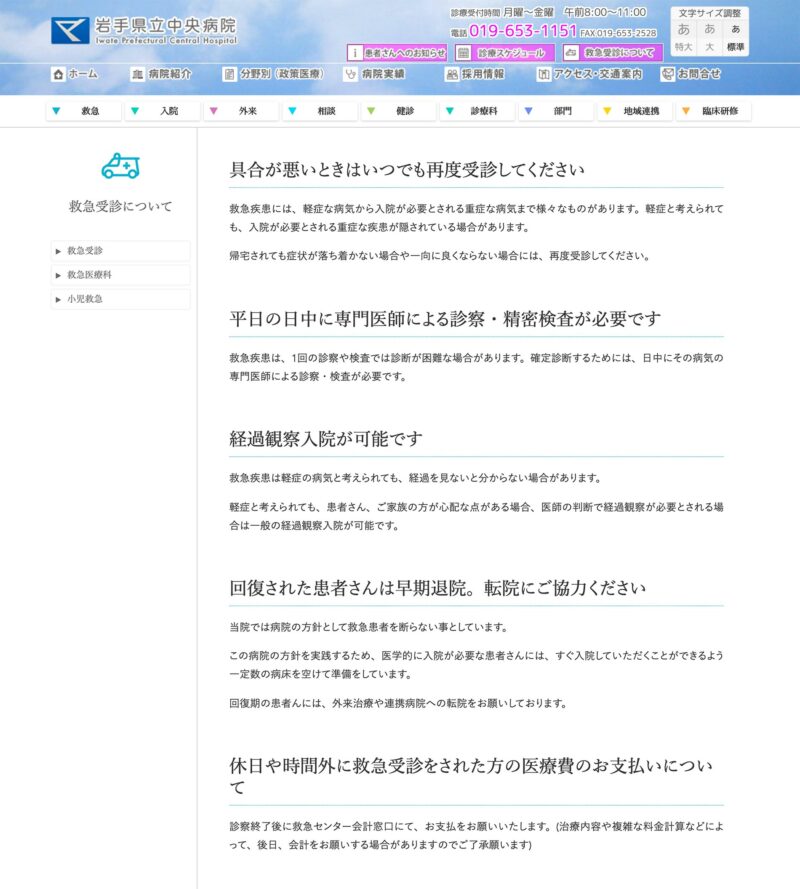Click the document icon beside 分野別（政策医療）
800x889 pixels.
click(230, 74)
